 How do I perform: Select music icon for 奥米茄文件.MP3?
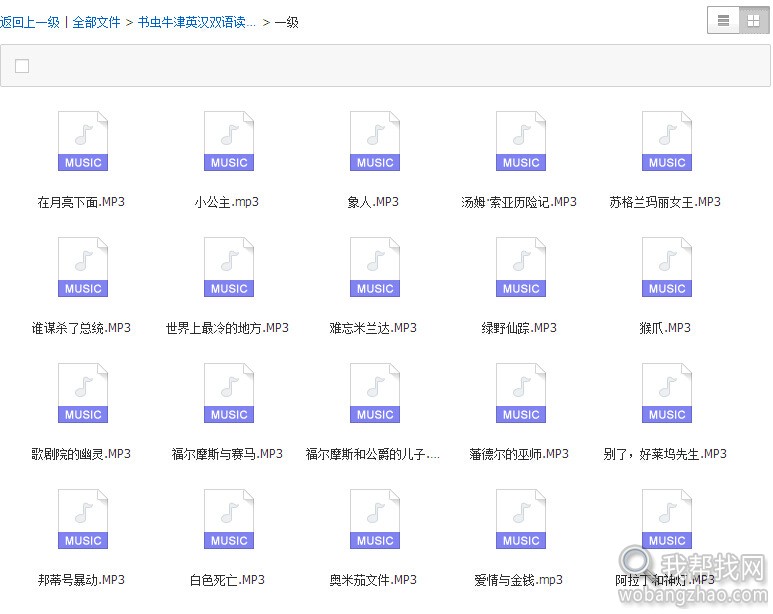point(375,519)
